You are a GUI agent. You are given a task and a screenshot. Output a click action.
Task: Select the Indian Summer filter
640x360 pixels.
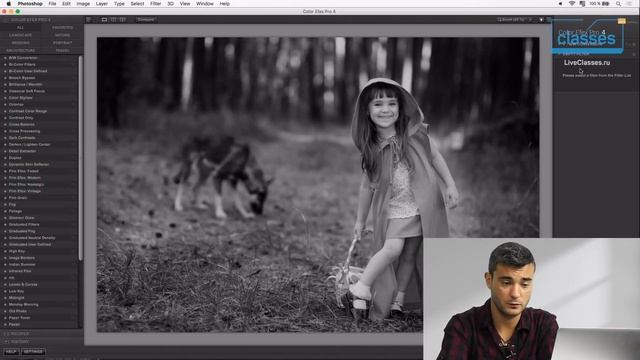(x=22, y=264)
